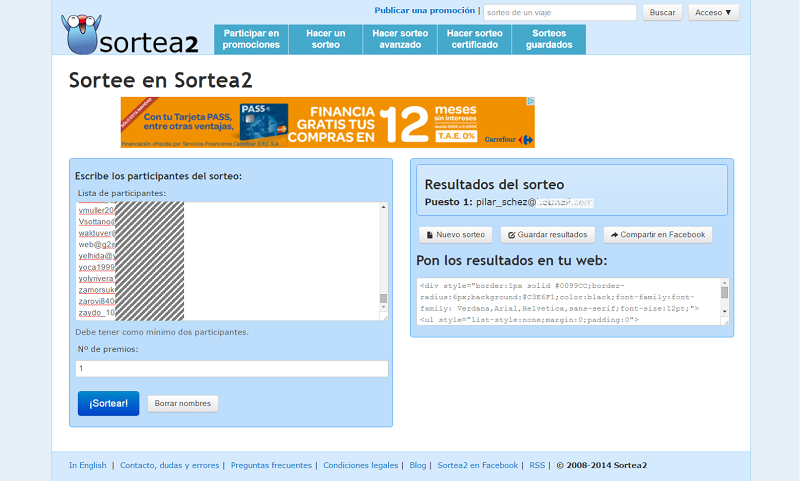Follow the Publicar una promoción link
This screenshot has width=800, height=481.
425,11
